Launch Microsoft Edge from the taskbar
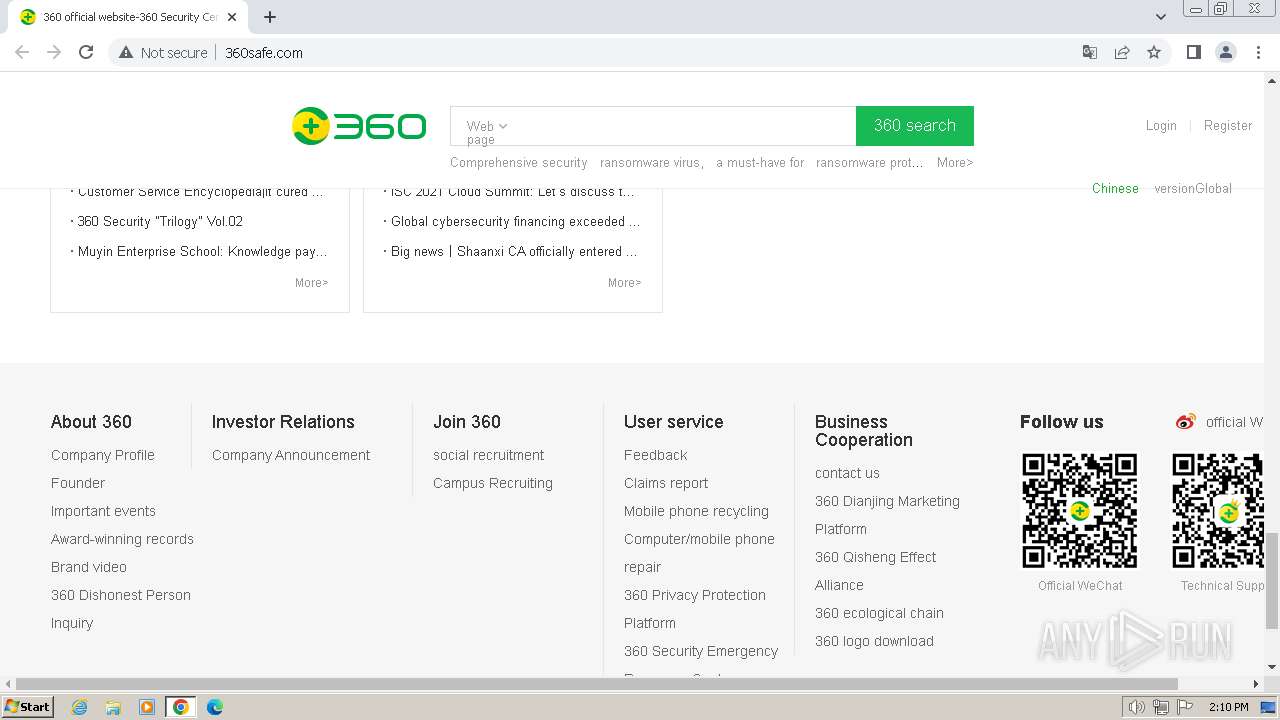The height and width of the screenshot is (720, 1280). point(214,707)
